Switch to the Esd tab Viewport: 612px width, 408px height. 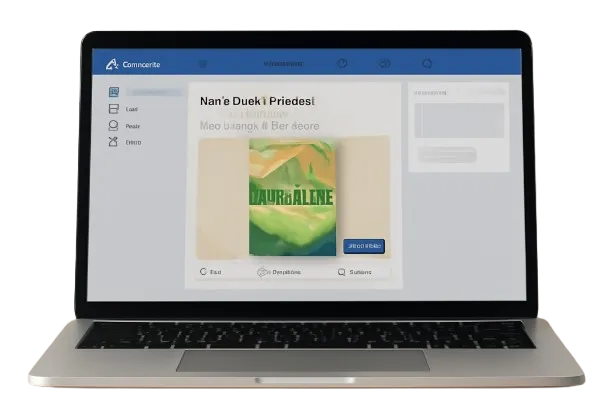pyautogui.click(x=216, y=272)
